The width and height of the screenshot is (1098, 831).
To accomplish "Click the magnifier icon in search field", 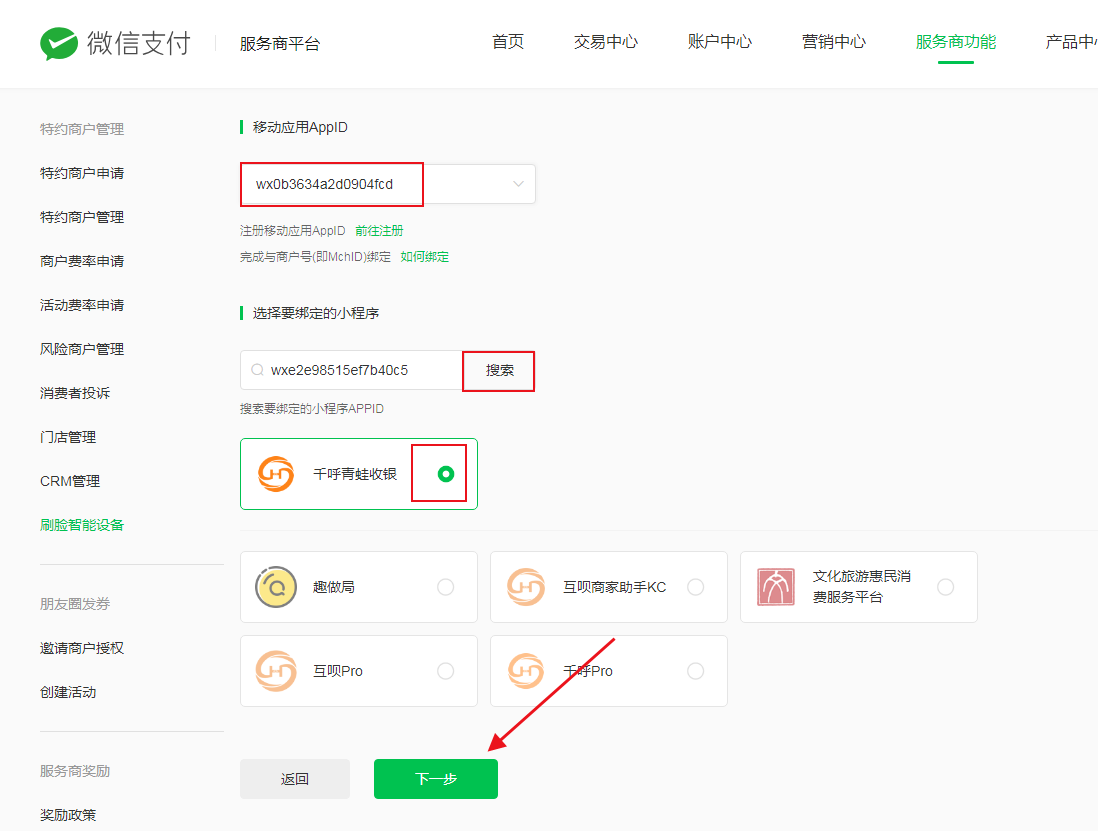I will point(258,370).
